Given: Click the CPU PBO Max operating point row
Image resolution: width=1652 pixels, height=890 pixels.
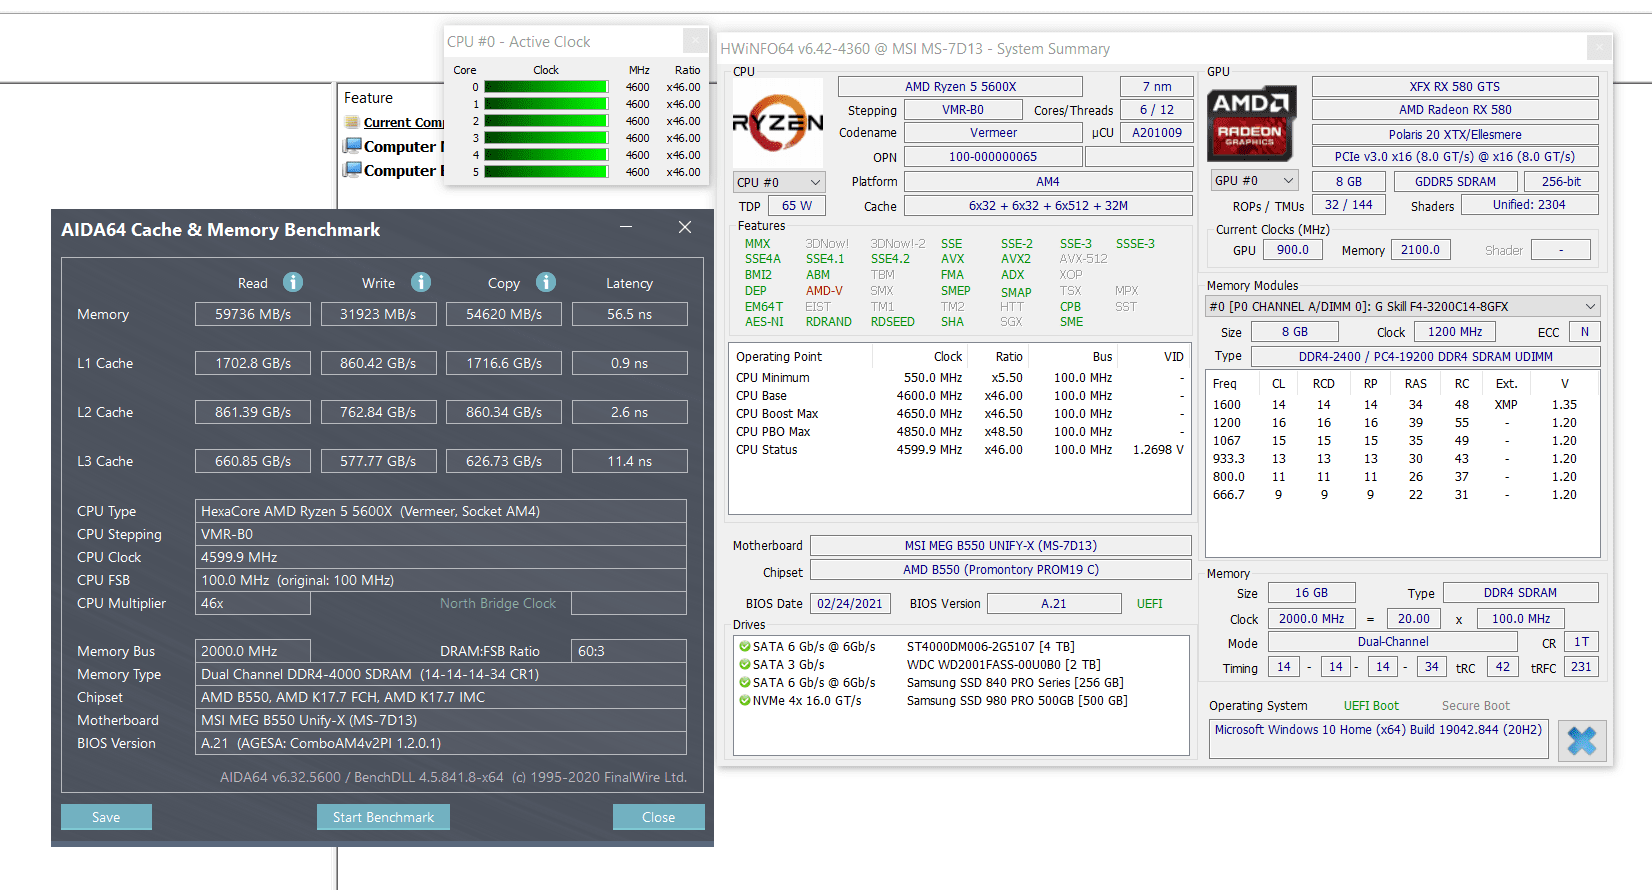Looking at the screenshot, I should pyautogui.click(x=960, y=432).
